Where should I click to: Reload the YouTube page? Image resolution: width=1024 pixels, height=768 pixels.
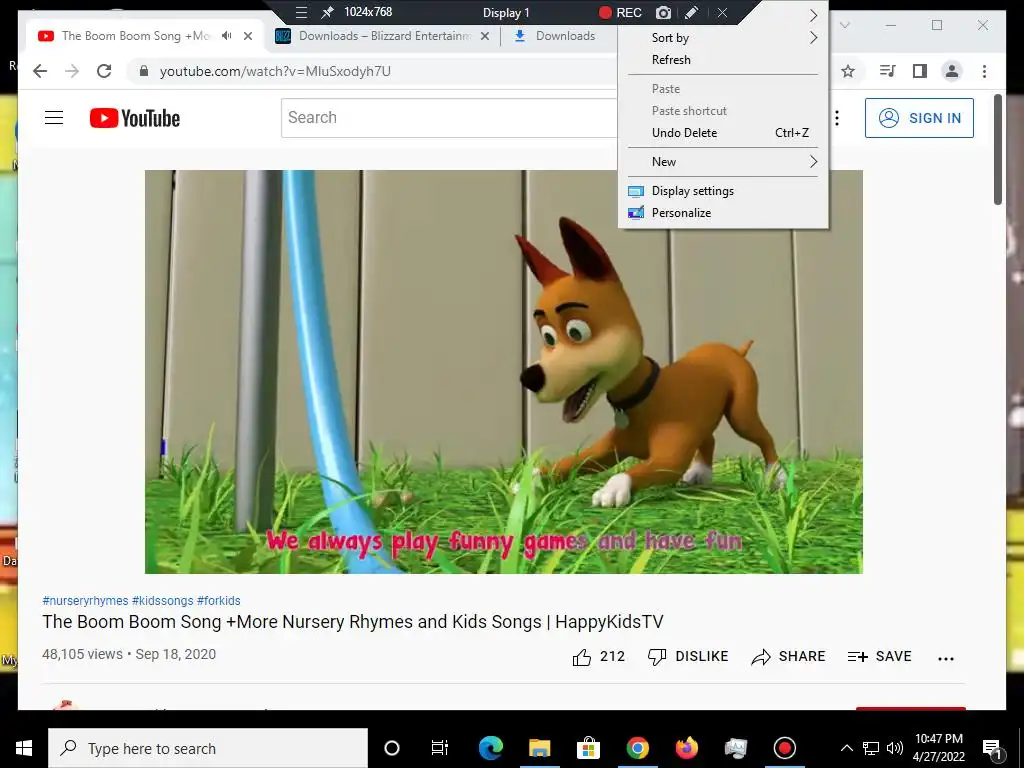pos(104,71)
